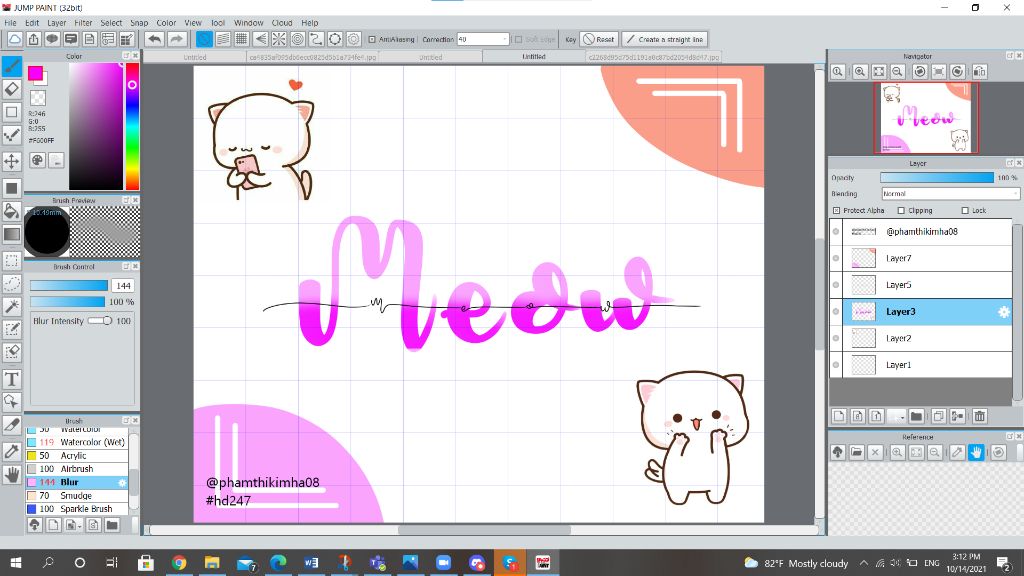The image size is (1024, 576).
Task: Open the Snap menu
Action: 139,22
